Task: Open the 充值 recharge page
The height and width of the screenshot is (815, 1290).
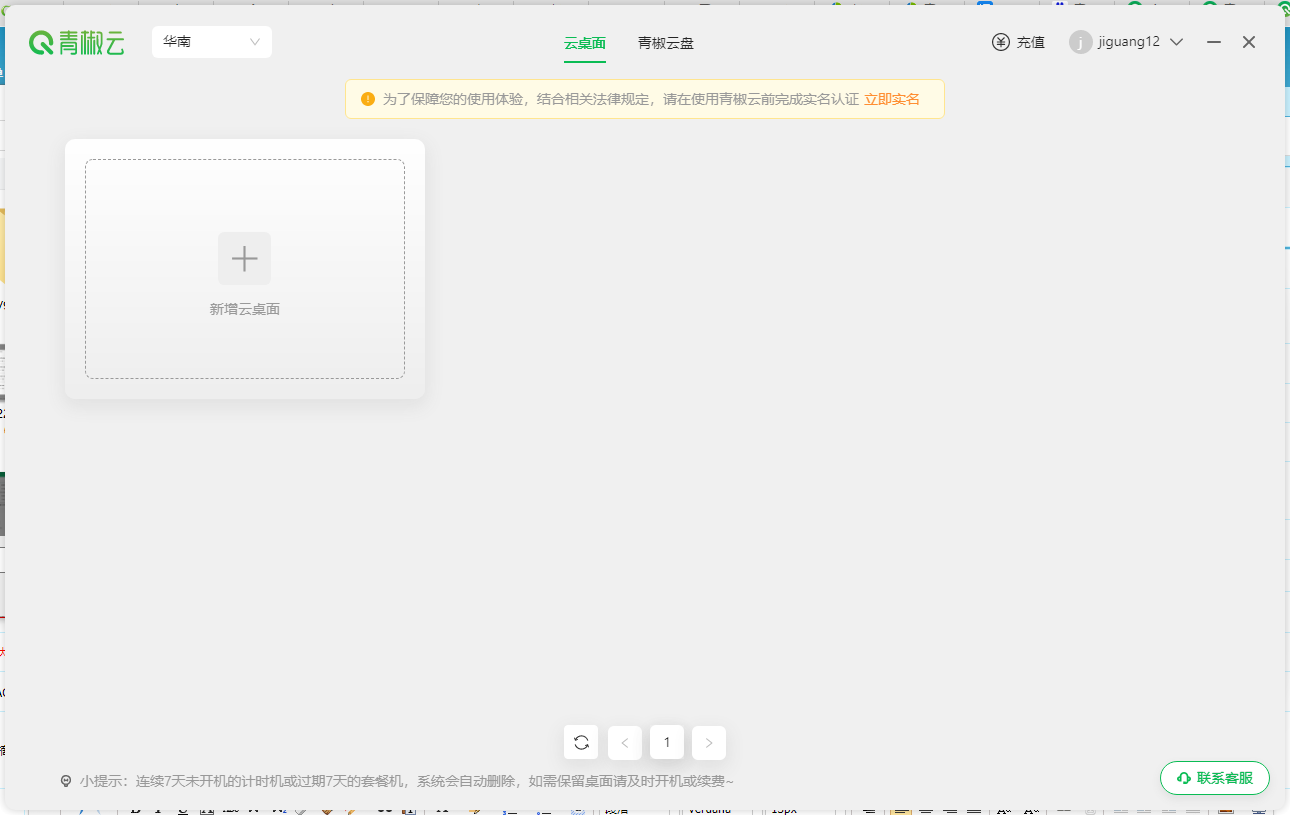Action: point(1031,42)
